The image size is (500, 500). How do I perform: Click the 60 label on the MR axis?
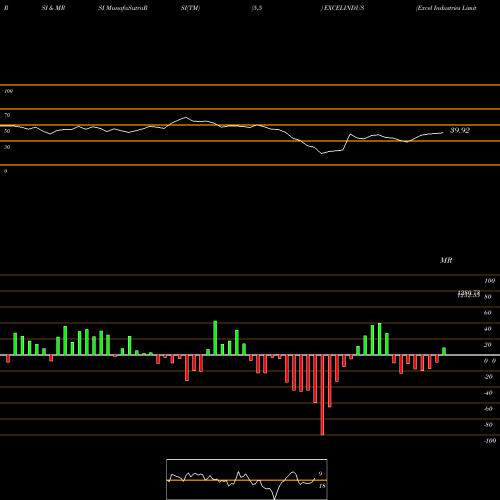point(488,313)
